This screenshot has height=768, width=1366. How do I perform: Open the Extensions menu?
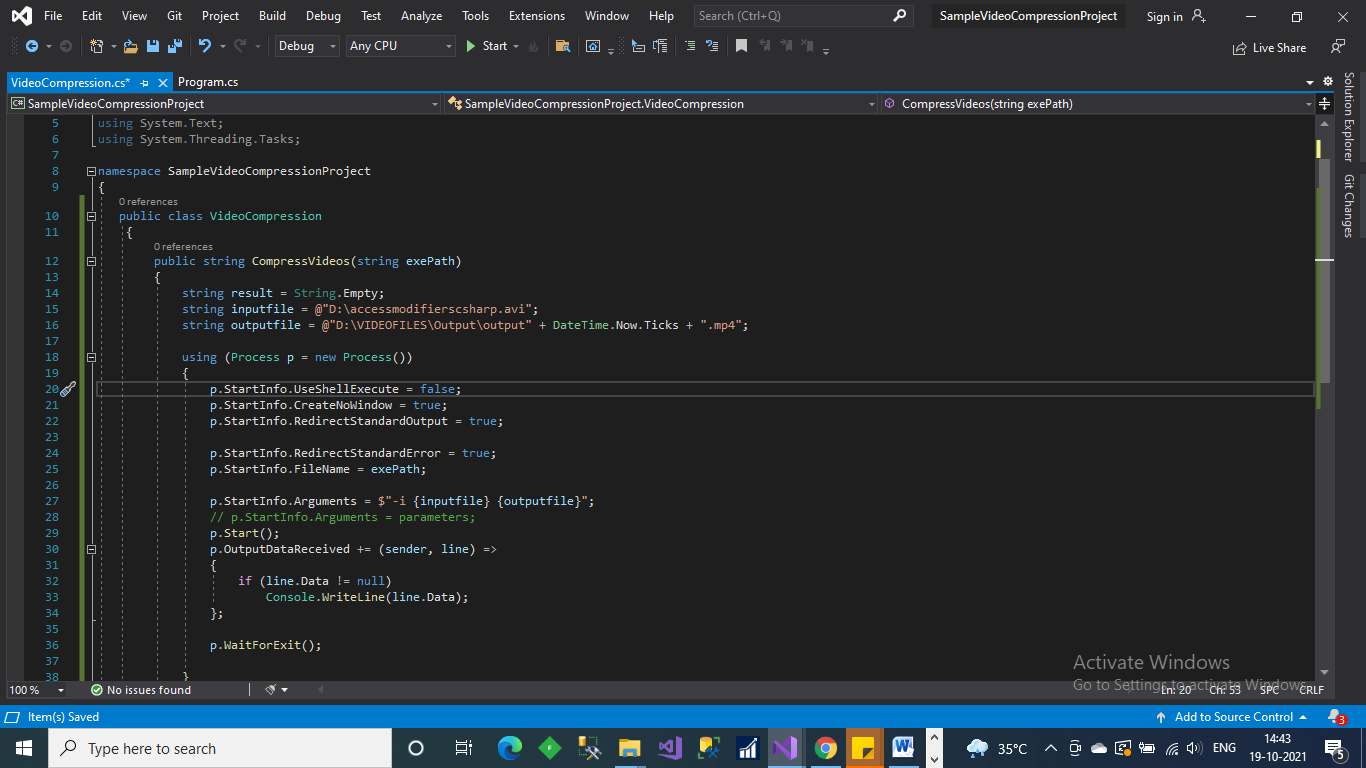[x=537, y=16]
